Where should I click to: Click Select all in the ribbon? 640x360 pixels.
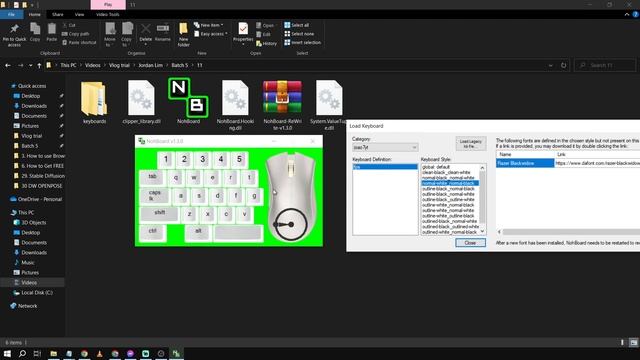coord(297,25)
